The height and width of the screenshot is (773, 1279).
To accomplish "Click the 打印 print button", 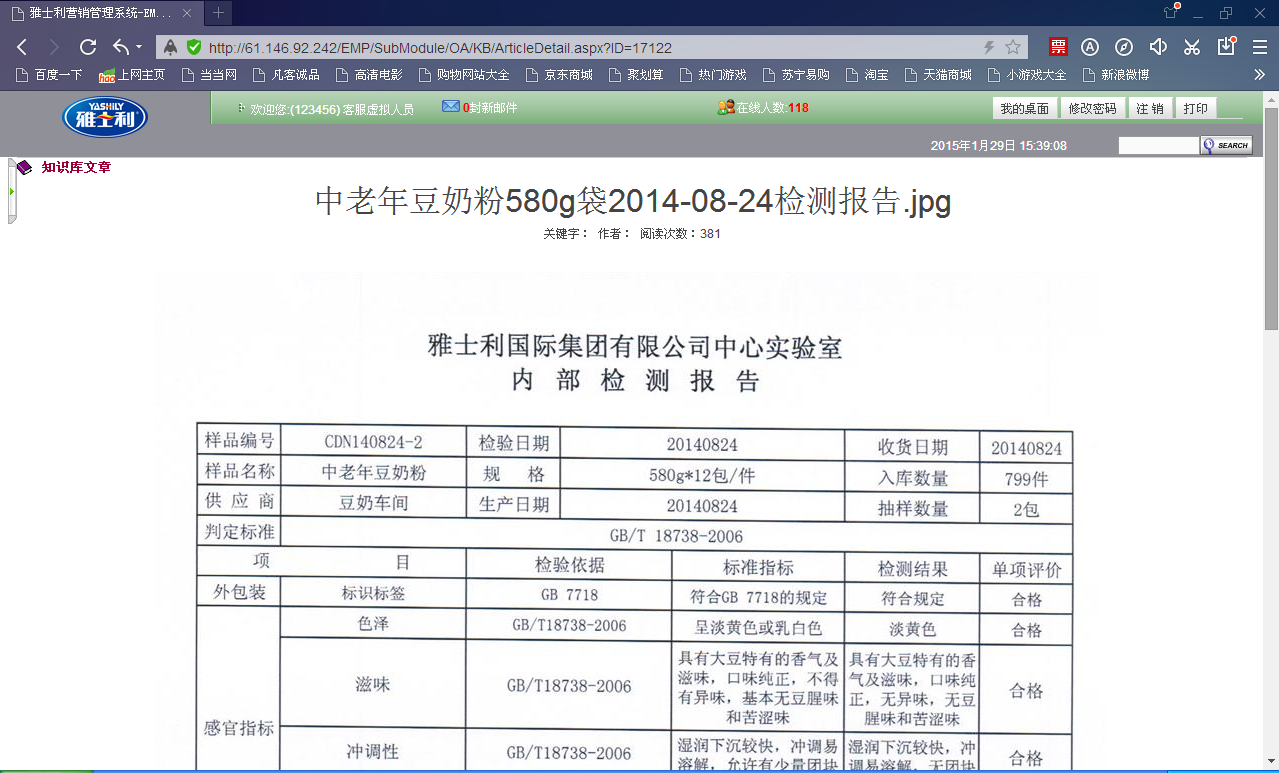I will (1195, 108).
